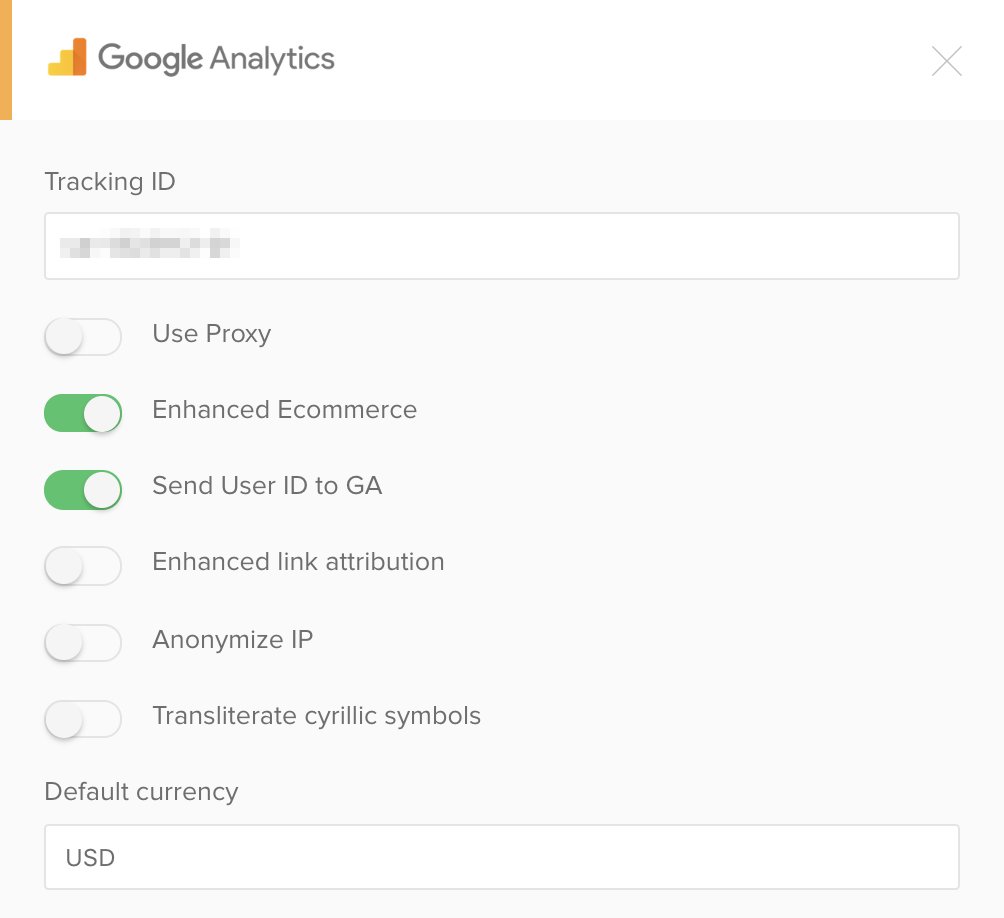
Task: Click the Tracking ID field label
Action: tap(109, 181)
